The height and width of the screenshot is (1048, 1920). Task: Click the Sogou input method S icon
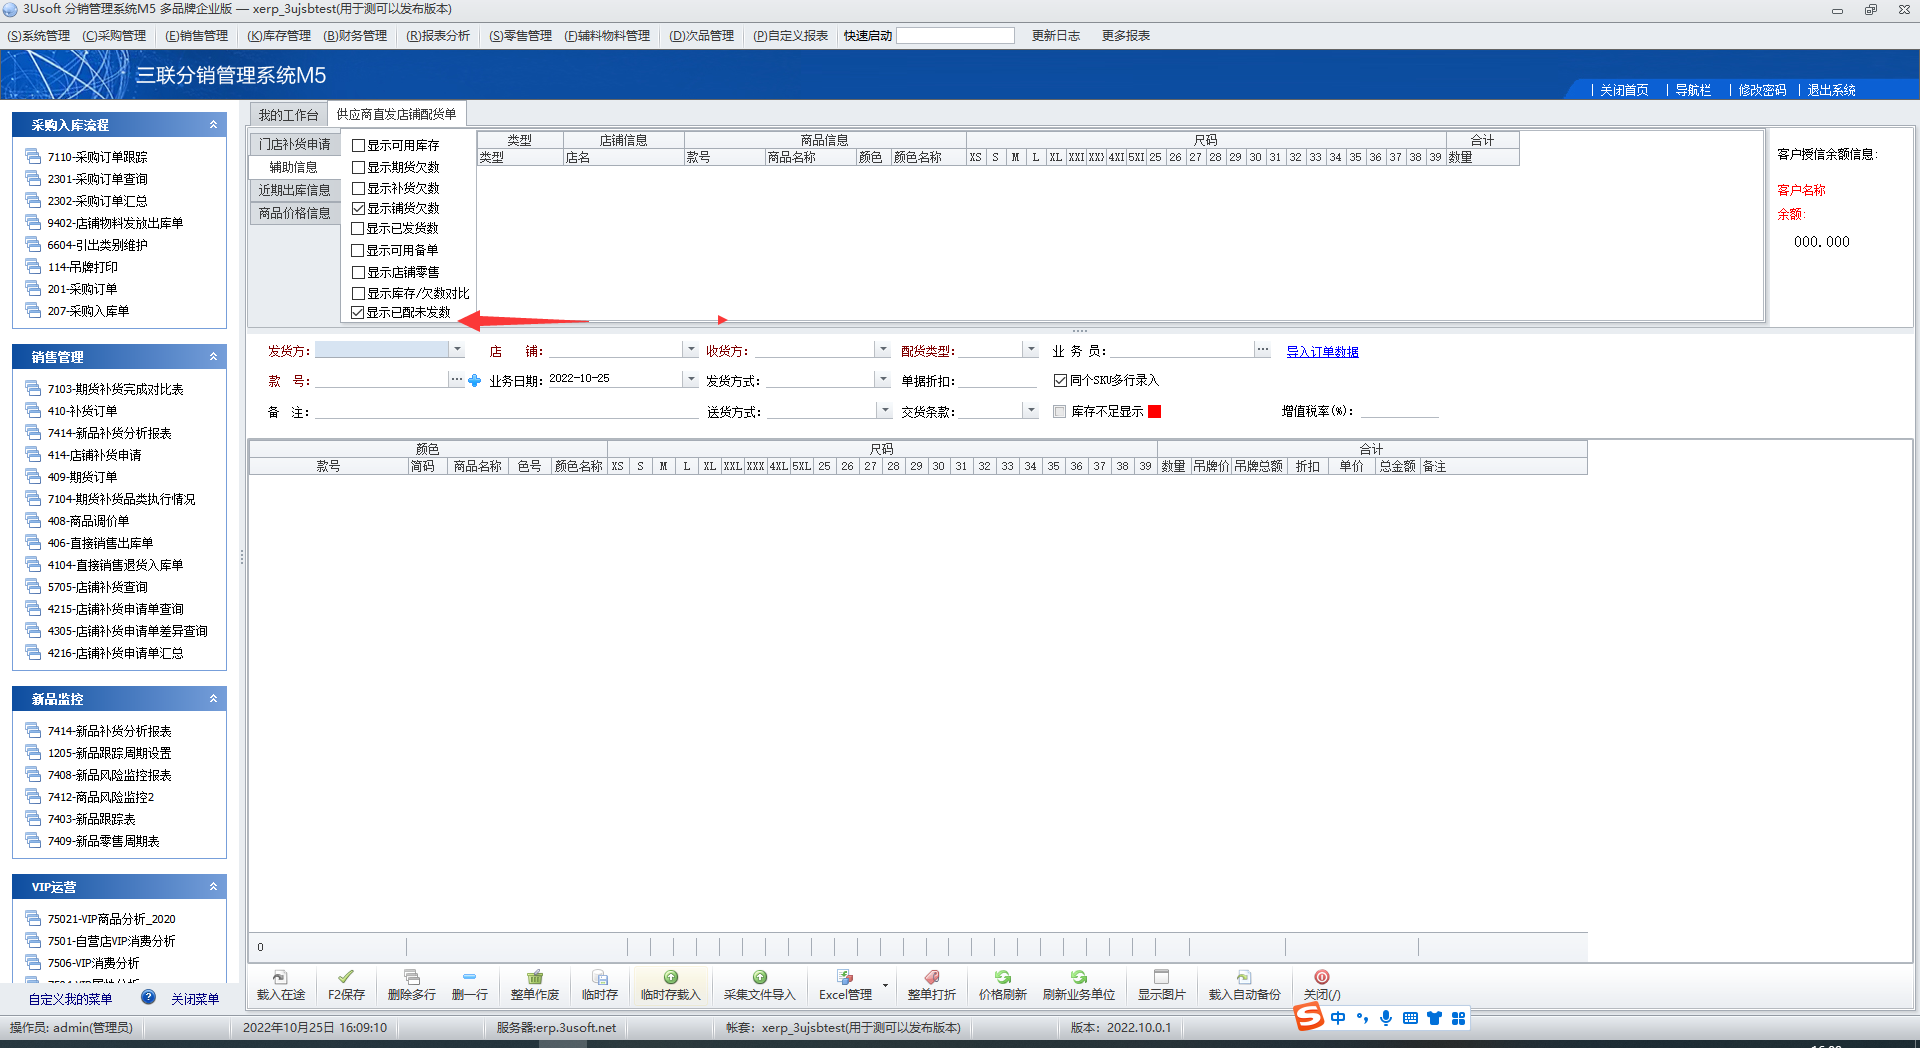tap(1308, 1017)
